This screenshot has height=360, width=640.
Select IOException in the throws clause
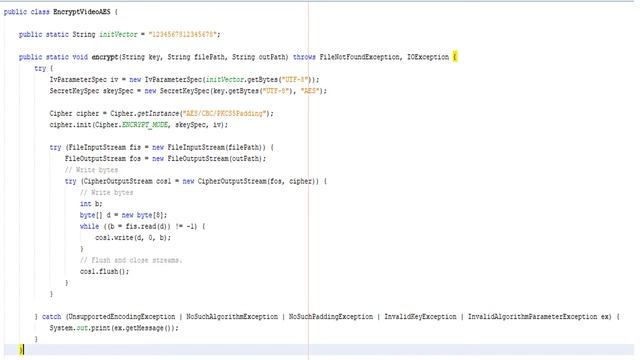click(x=428, y=57)
